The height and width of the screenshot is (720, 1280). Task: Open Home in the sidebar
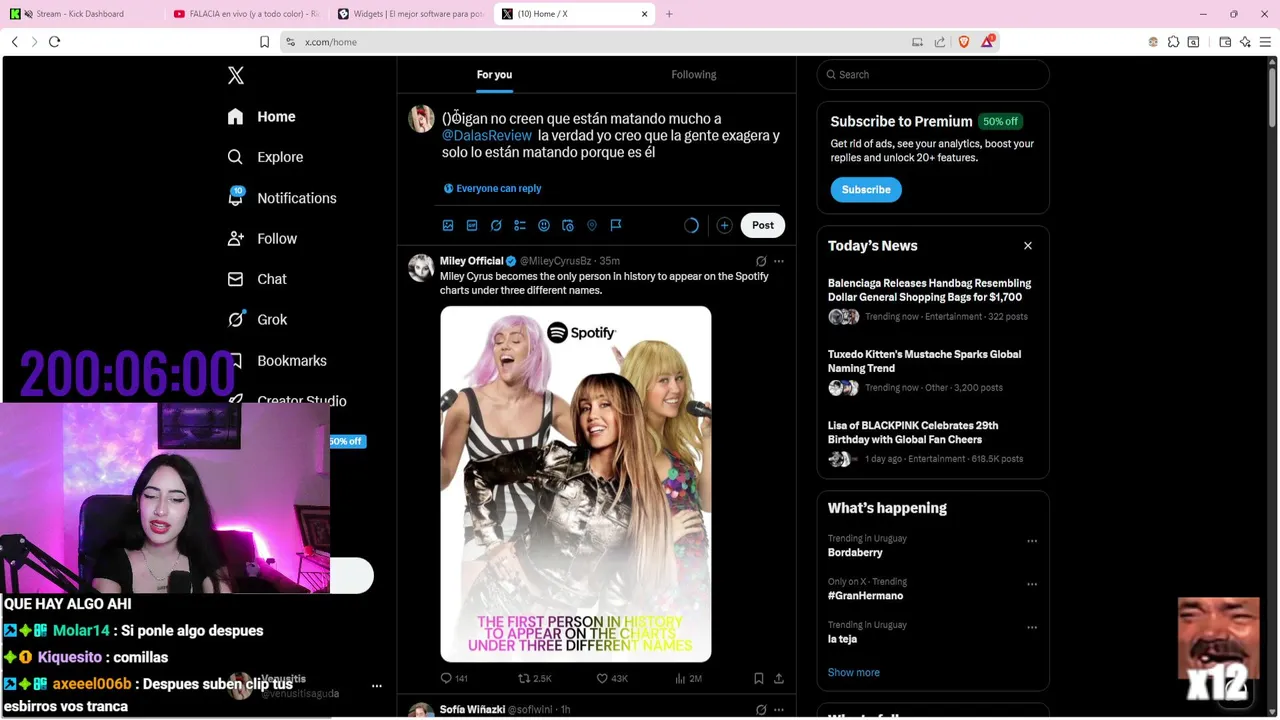tap(261, 117)
